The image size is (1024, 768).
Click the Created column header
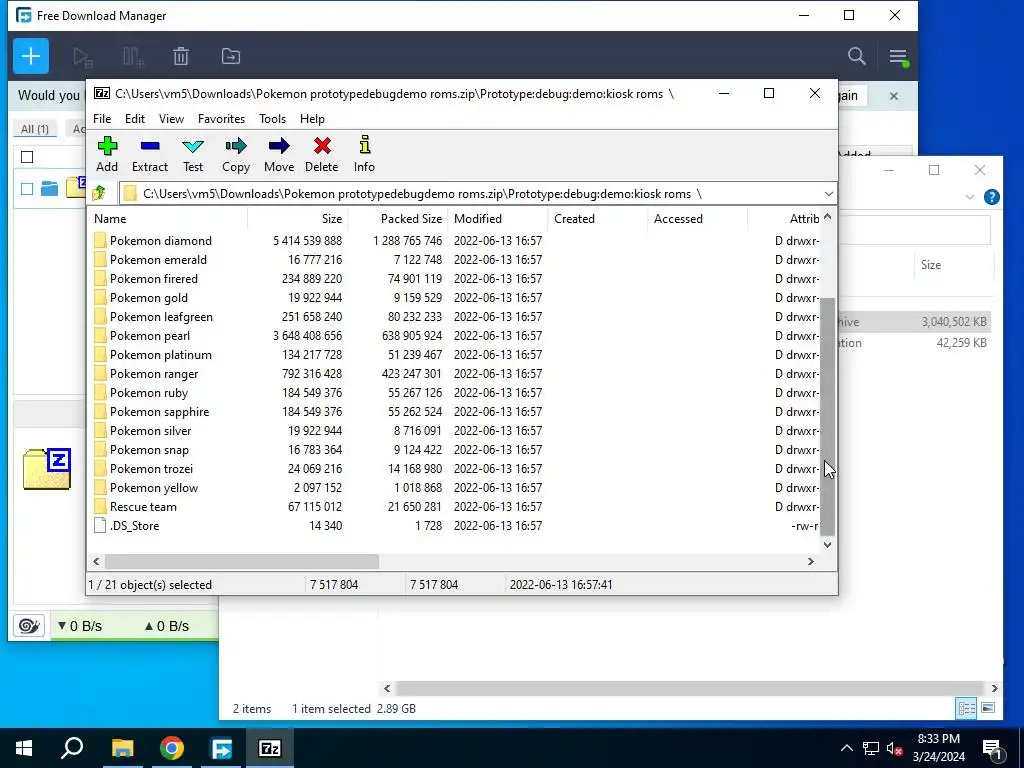coord(598,219)
